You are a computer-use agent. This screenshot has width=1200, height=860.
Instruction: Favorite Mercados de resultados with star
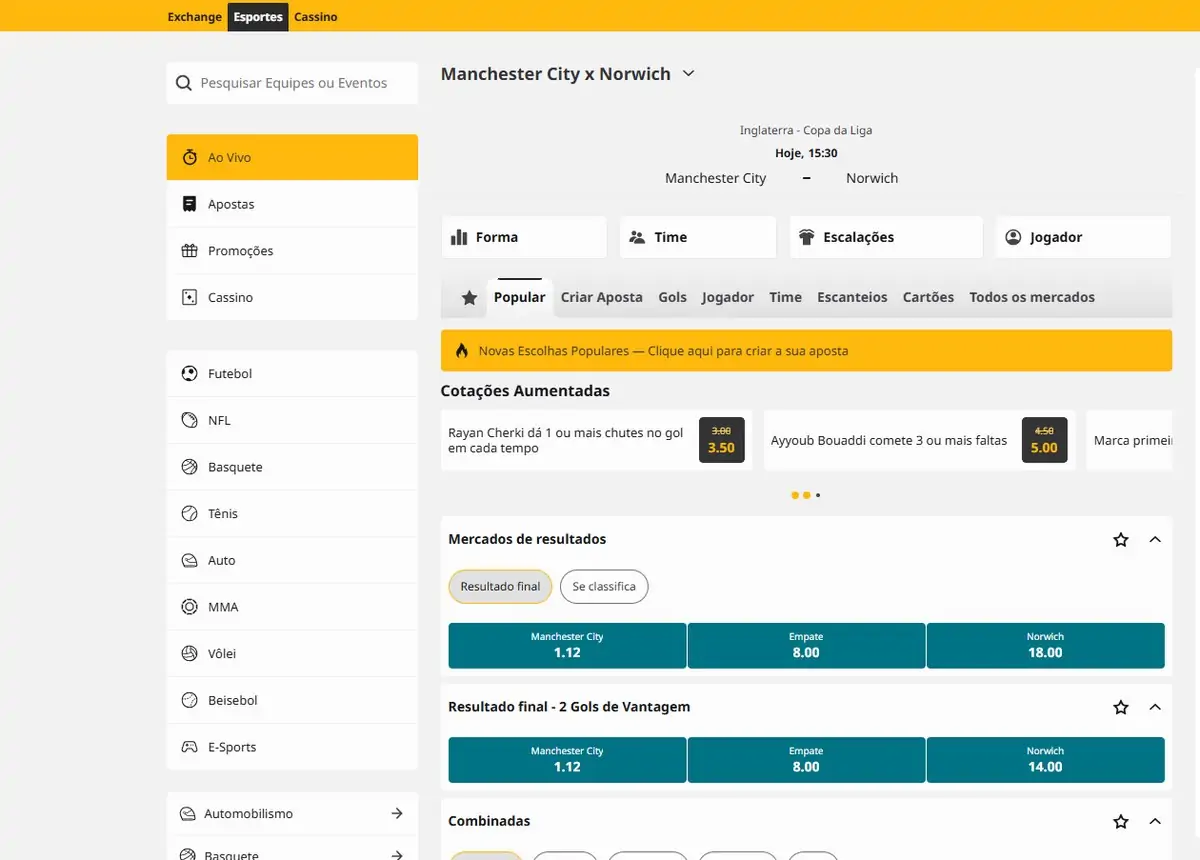click(1121, 540)
